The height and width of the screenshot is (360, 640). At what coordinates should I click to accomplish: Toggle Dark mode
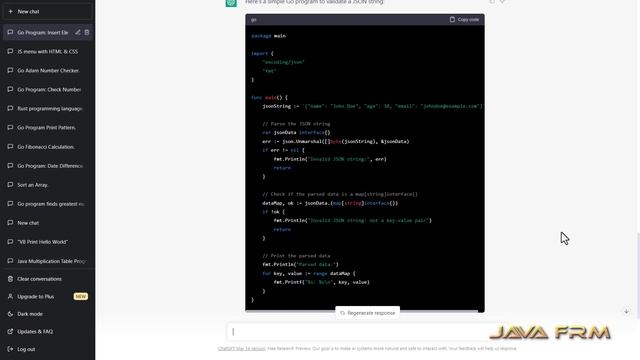(x=47, y=314)
